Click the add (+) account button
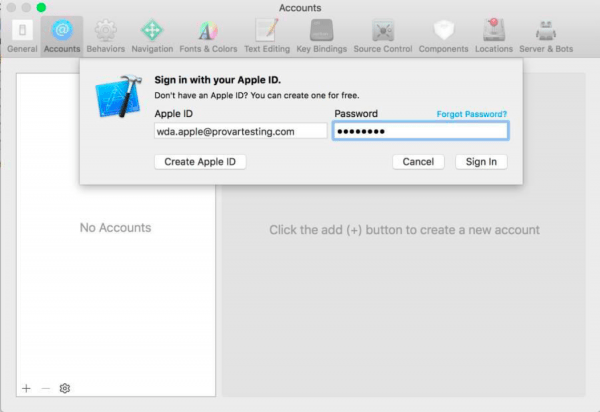 [x=26, y=389]
